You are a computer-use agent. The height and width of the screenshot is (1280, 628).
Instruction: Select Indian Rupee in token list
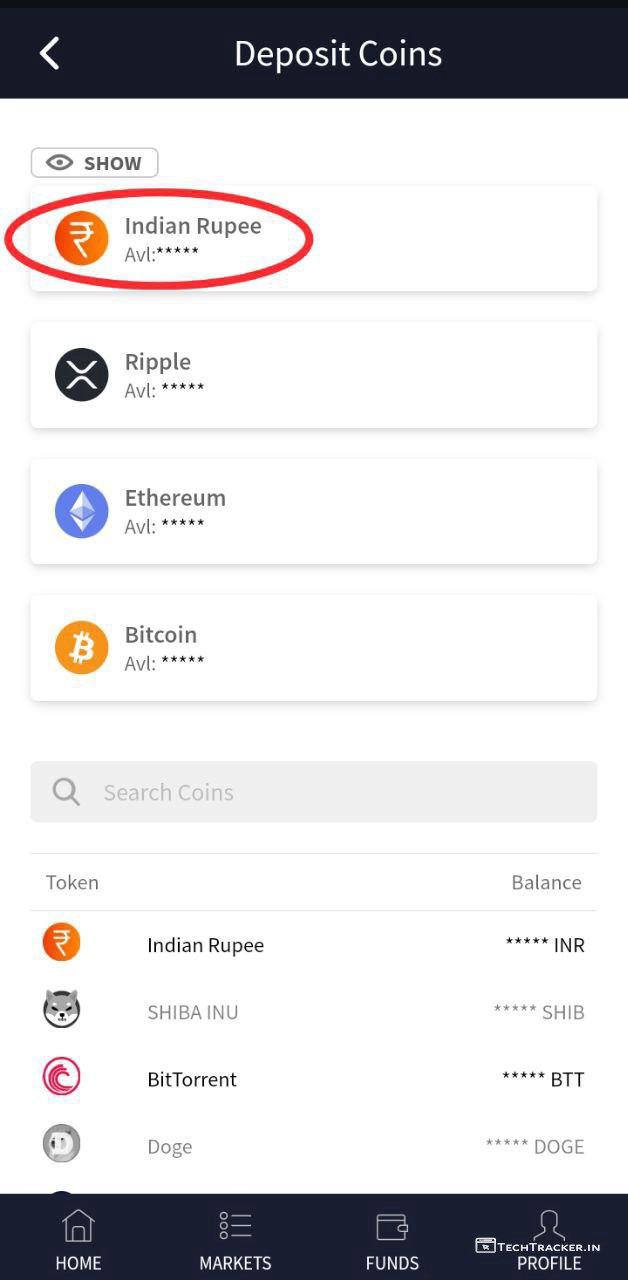(206, 945)
